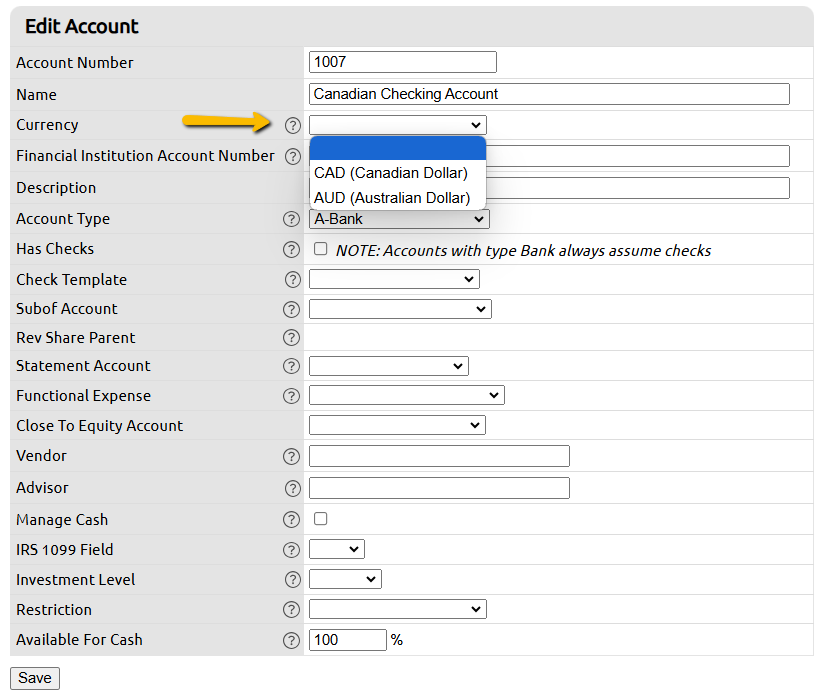Screen dimensions: 816x700
Task: Click the Account Type help icon
Action: point(291,219)
